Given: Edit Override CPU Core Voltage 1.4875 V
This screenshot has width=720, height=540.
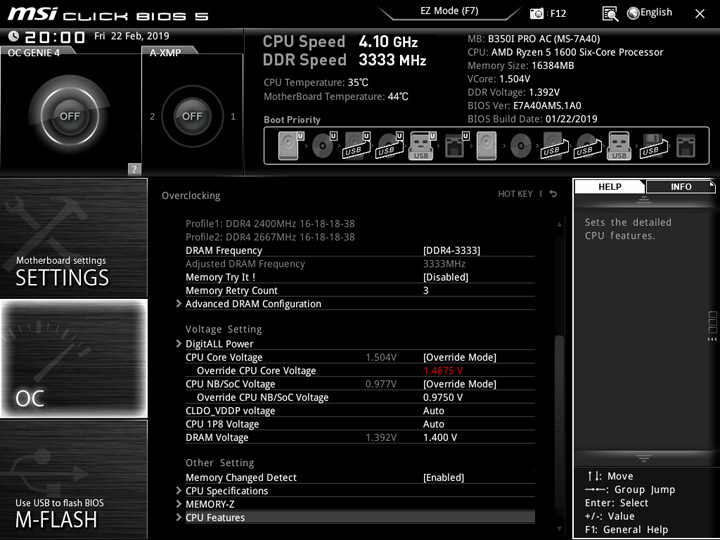Looking at the screenshot, I should point(443,371).
